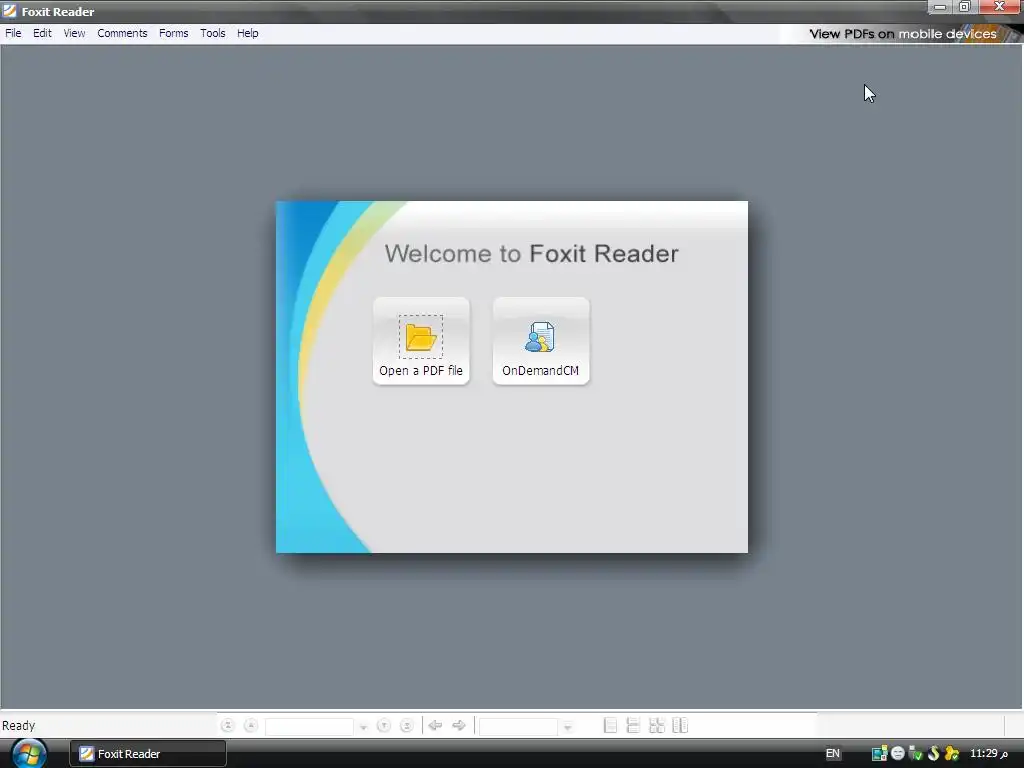
Task: Open the Help menu
Action: 248,33
